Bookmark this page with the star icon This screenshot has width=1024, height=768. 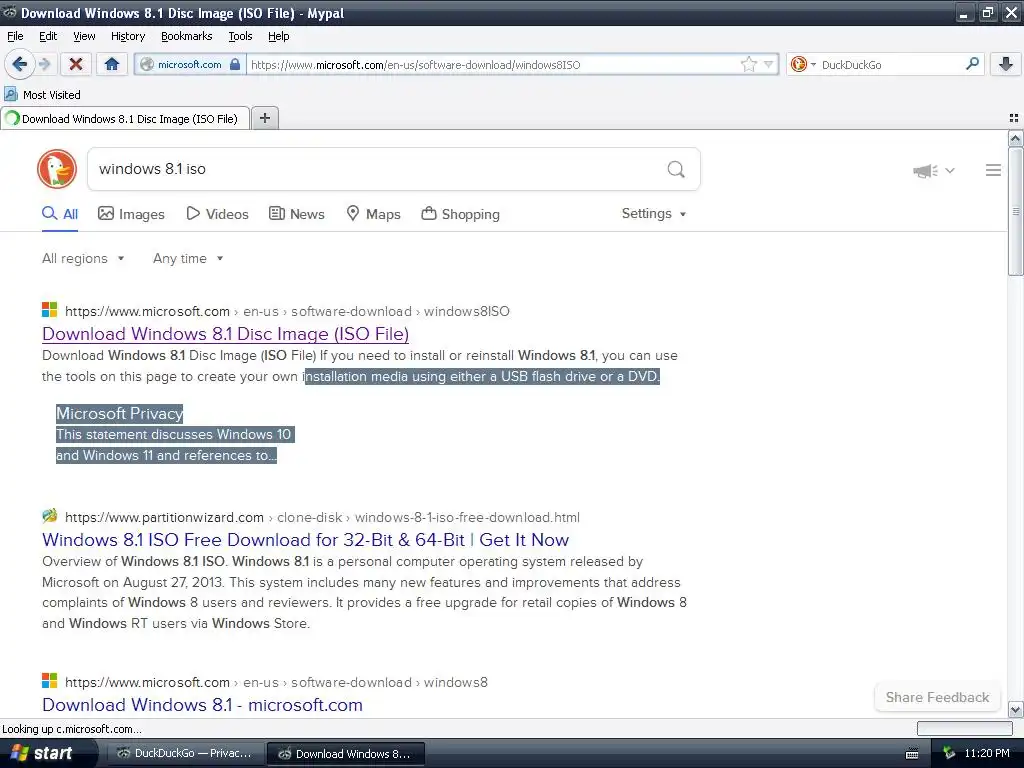tap(748, 64)
